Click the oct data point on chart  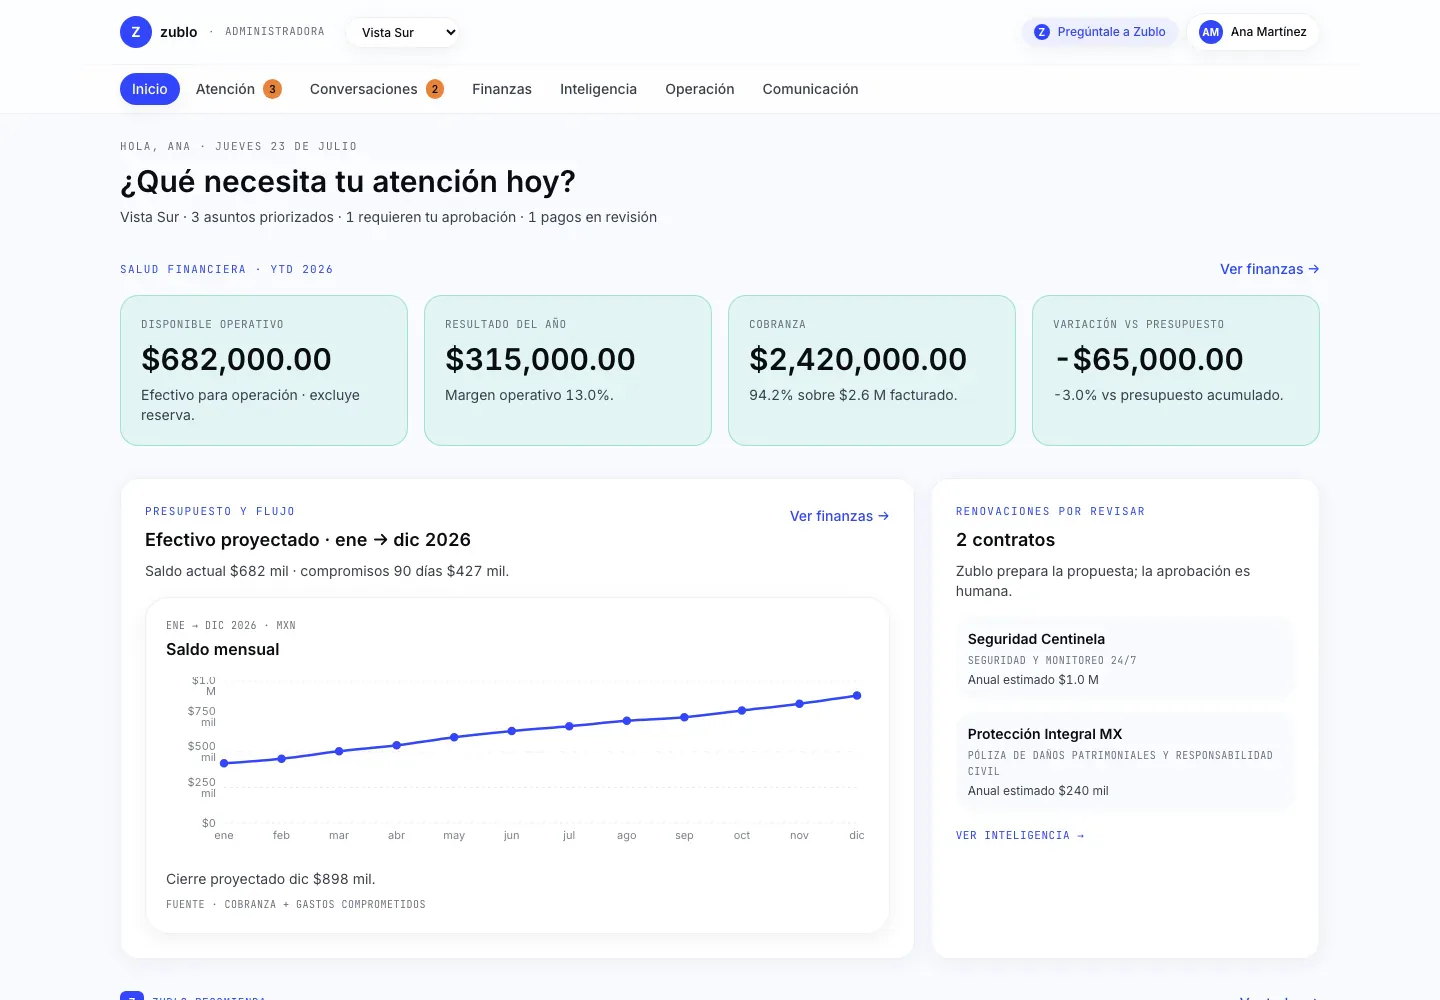tap(742, 710)
